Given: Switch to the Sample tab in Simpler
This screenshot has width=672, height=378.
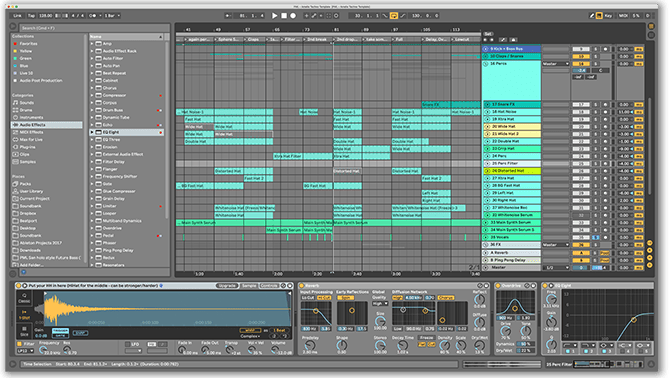Looking at the screenshot, I should (x=249, y=285).
